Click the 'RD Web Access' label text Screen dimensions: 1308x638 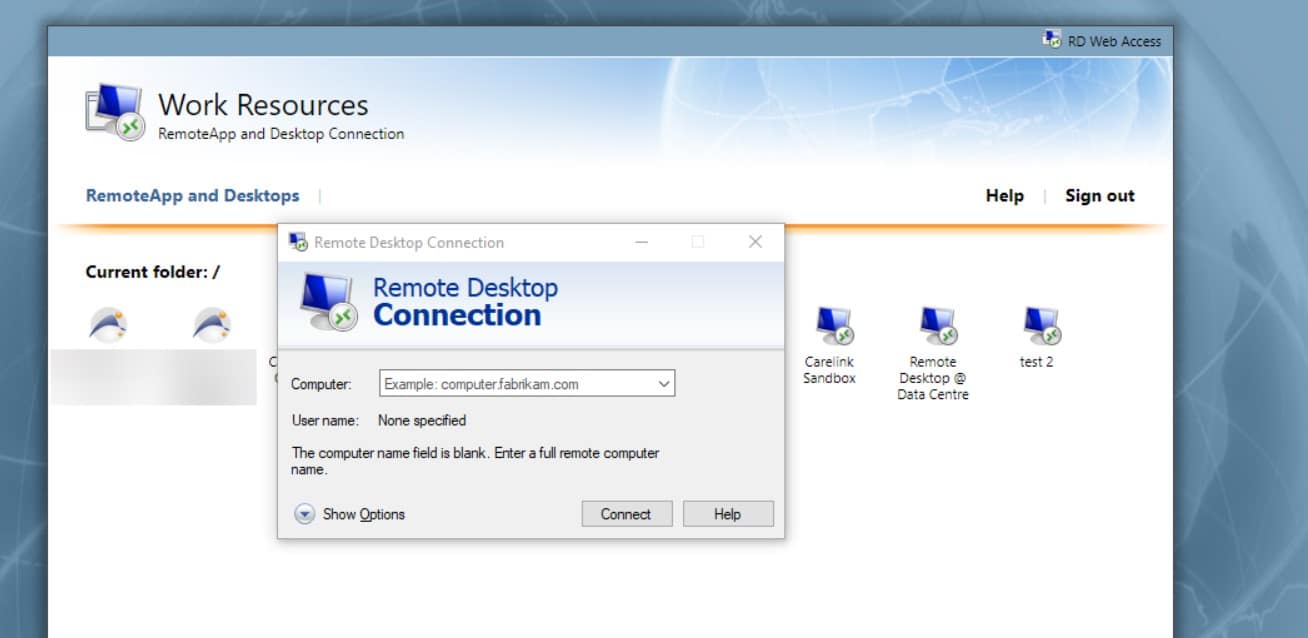tap(1114, 41)
